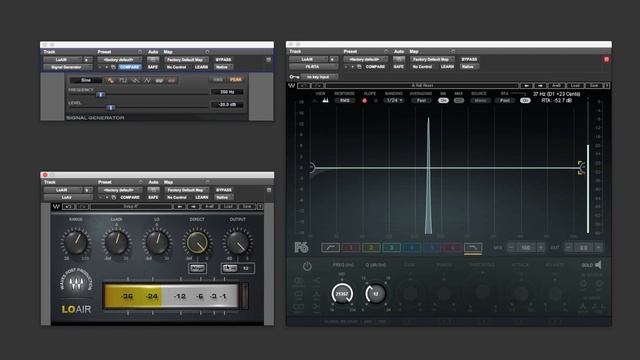Click the SOLO speaker icon in F6
The width and height of the screenshot is (640, 360).
pyautogui.click(x=598, y=265)
